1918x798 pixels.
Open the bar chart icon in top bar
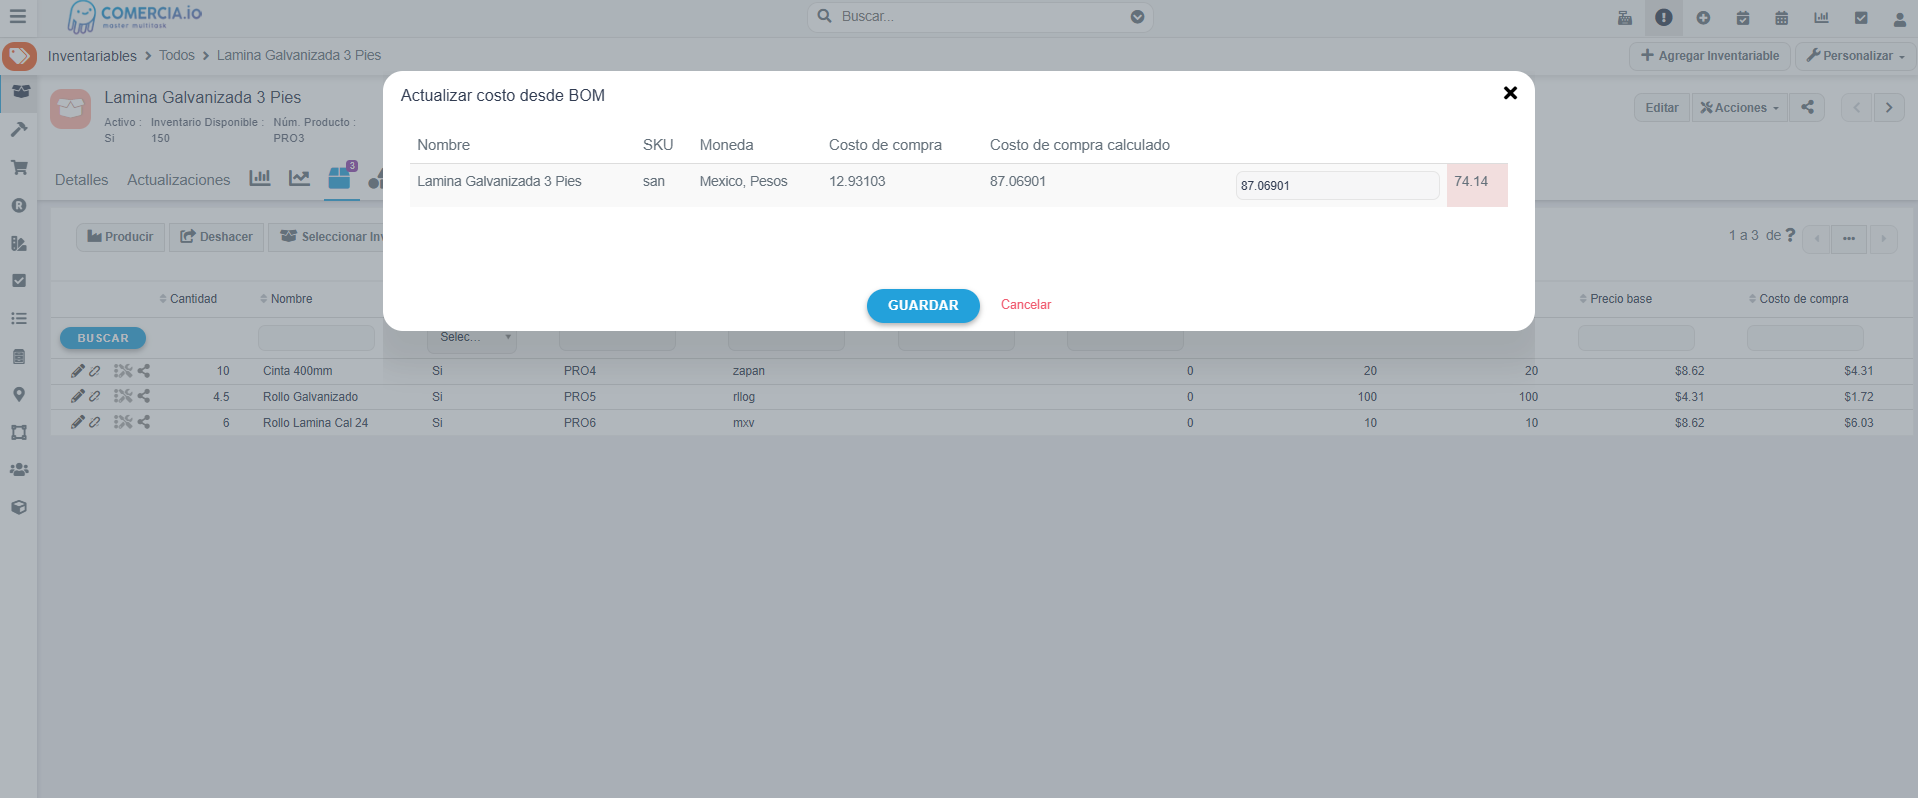1821,18
